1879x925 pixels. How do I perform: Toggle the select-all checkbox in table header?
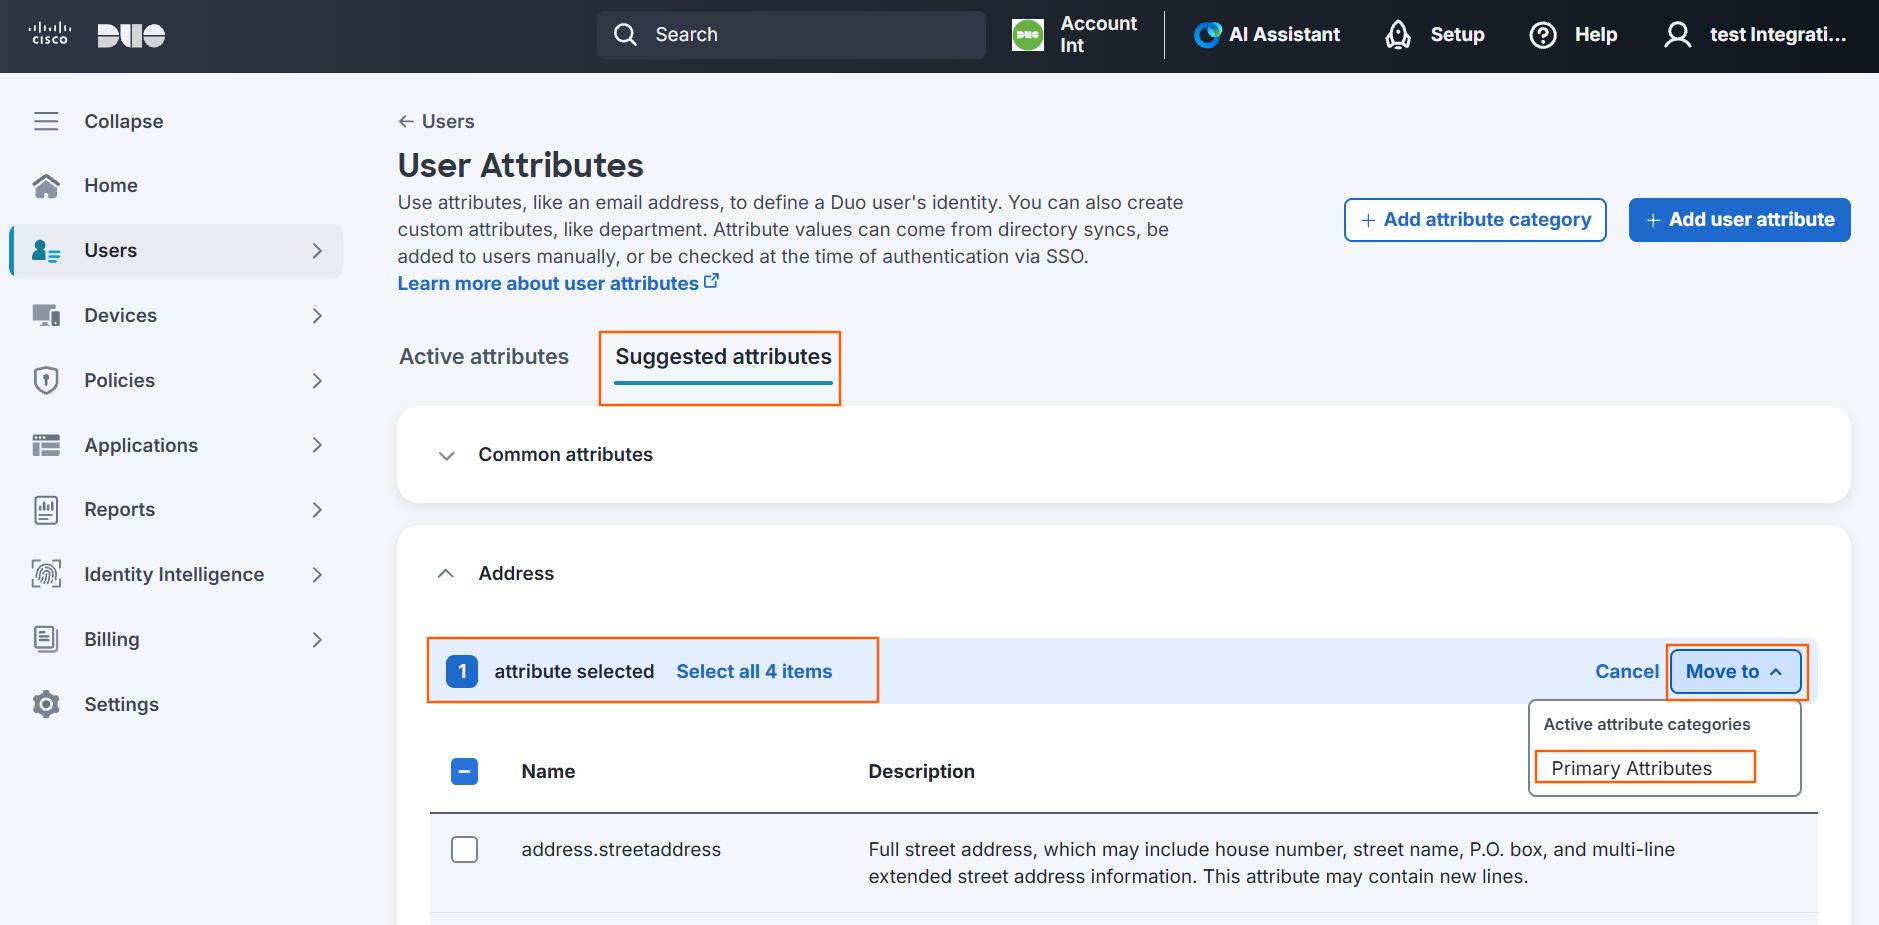(x=464, y=771)
